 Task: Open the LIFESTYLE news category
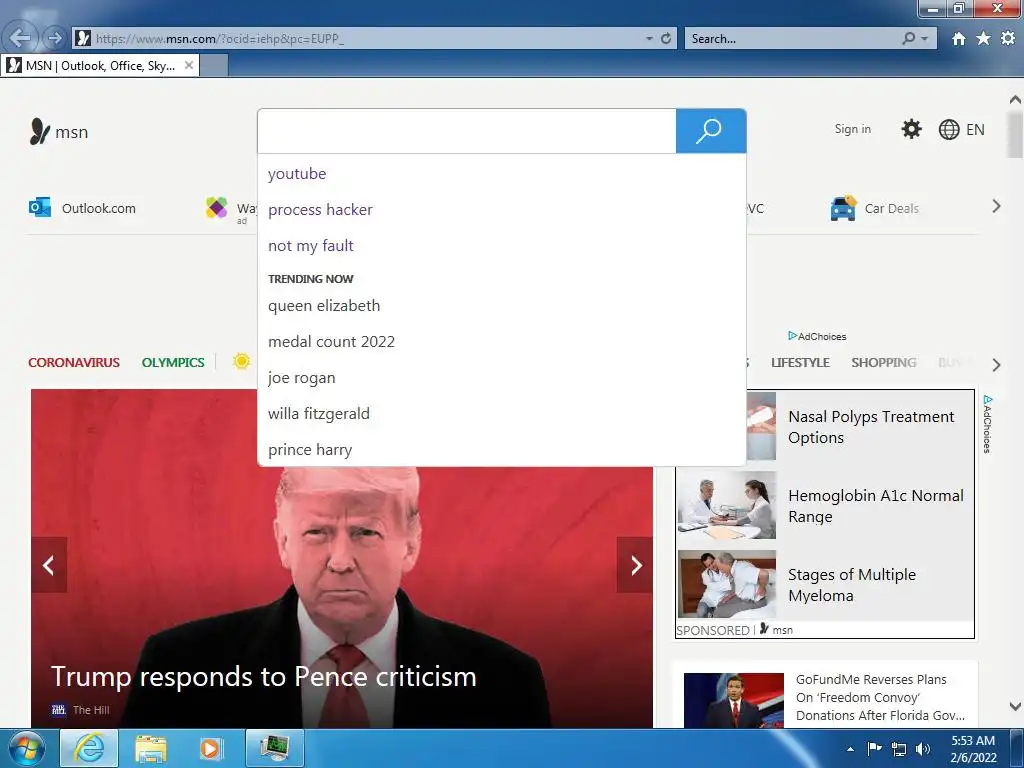pyautogui.click(x=800, y=362)
